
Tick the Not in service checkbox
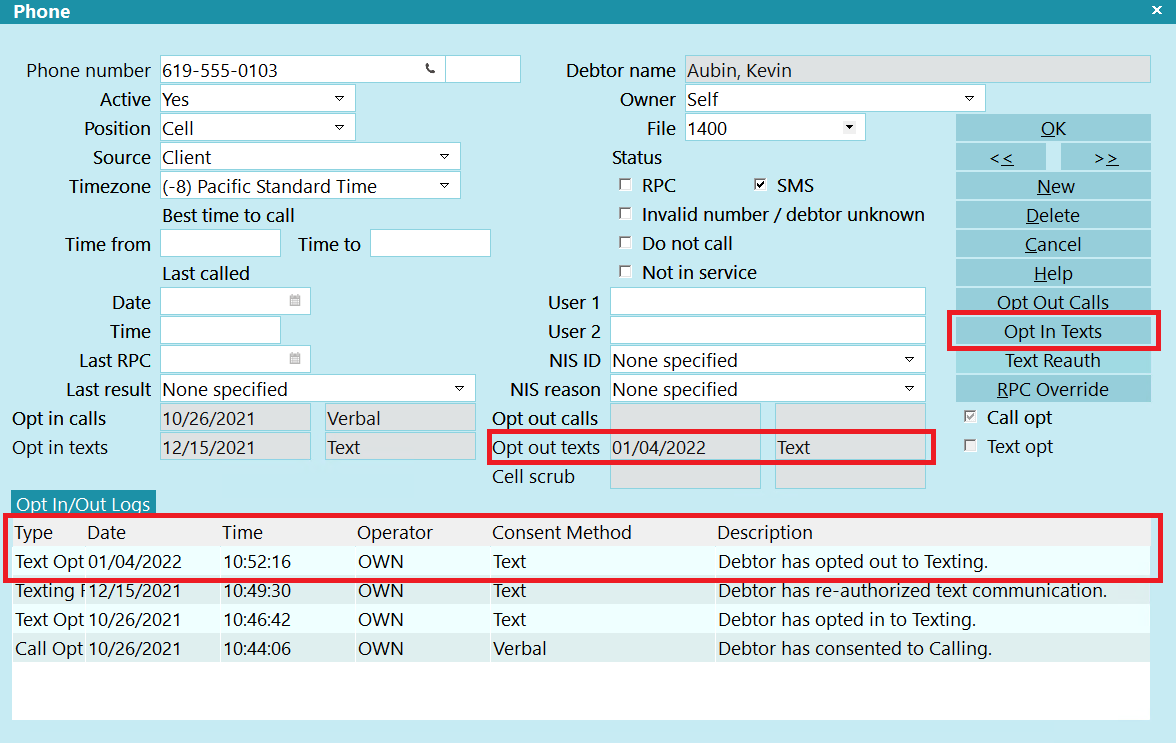[625, 272]
